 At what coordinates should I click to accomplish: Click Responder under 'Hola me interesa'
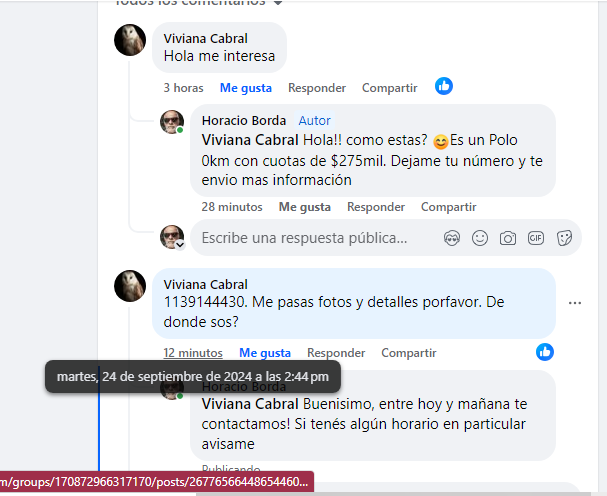317,88
